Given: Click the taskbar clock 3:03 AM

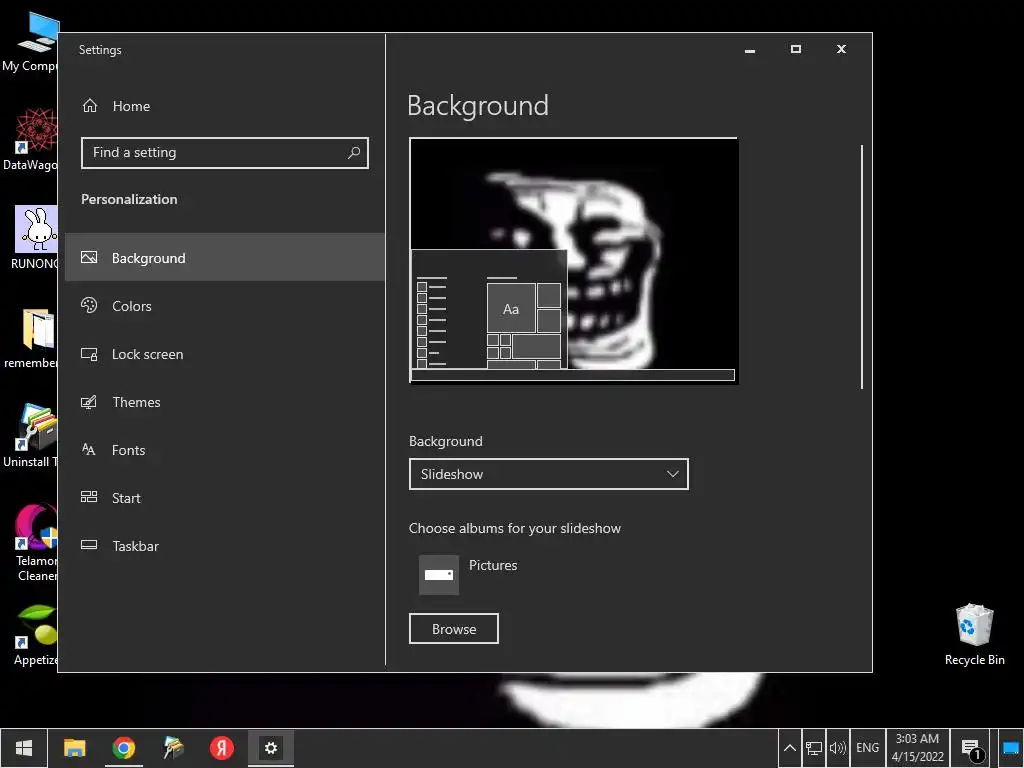Looking at the screenshot, I should [918, 748].
